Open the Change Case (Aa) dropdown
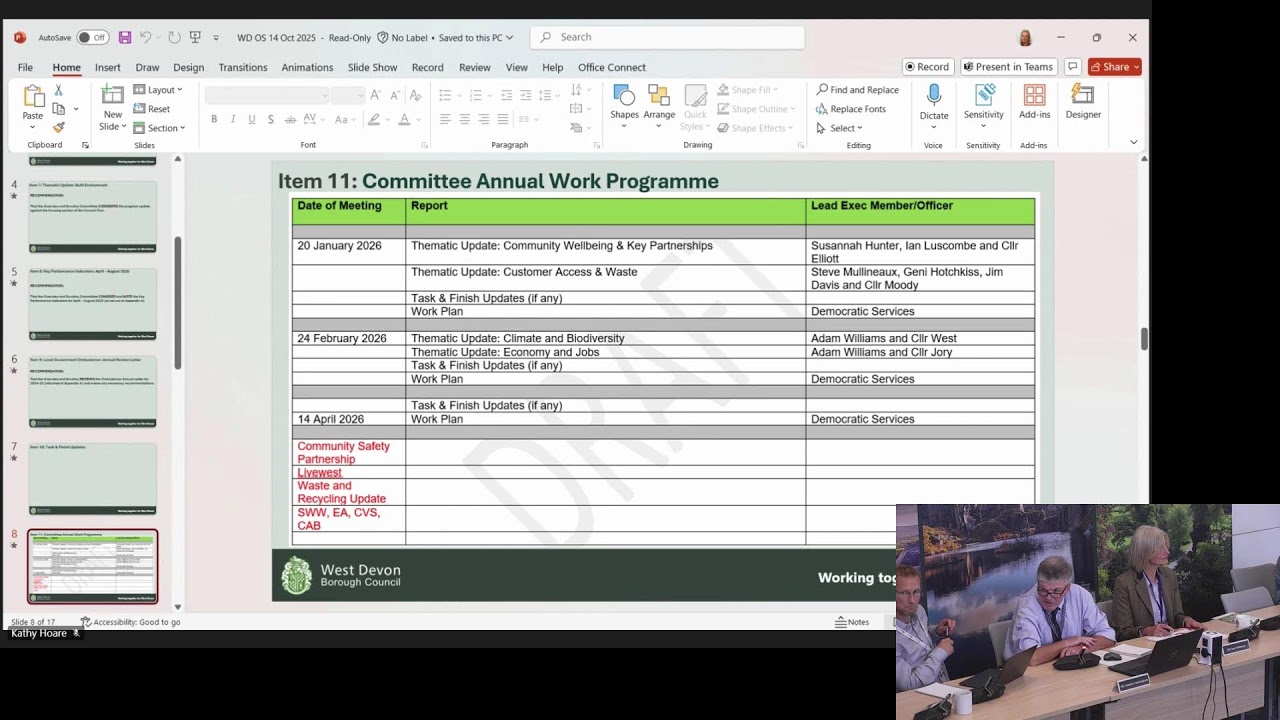This screenshot has width=1280, height=720. (346, 119)
